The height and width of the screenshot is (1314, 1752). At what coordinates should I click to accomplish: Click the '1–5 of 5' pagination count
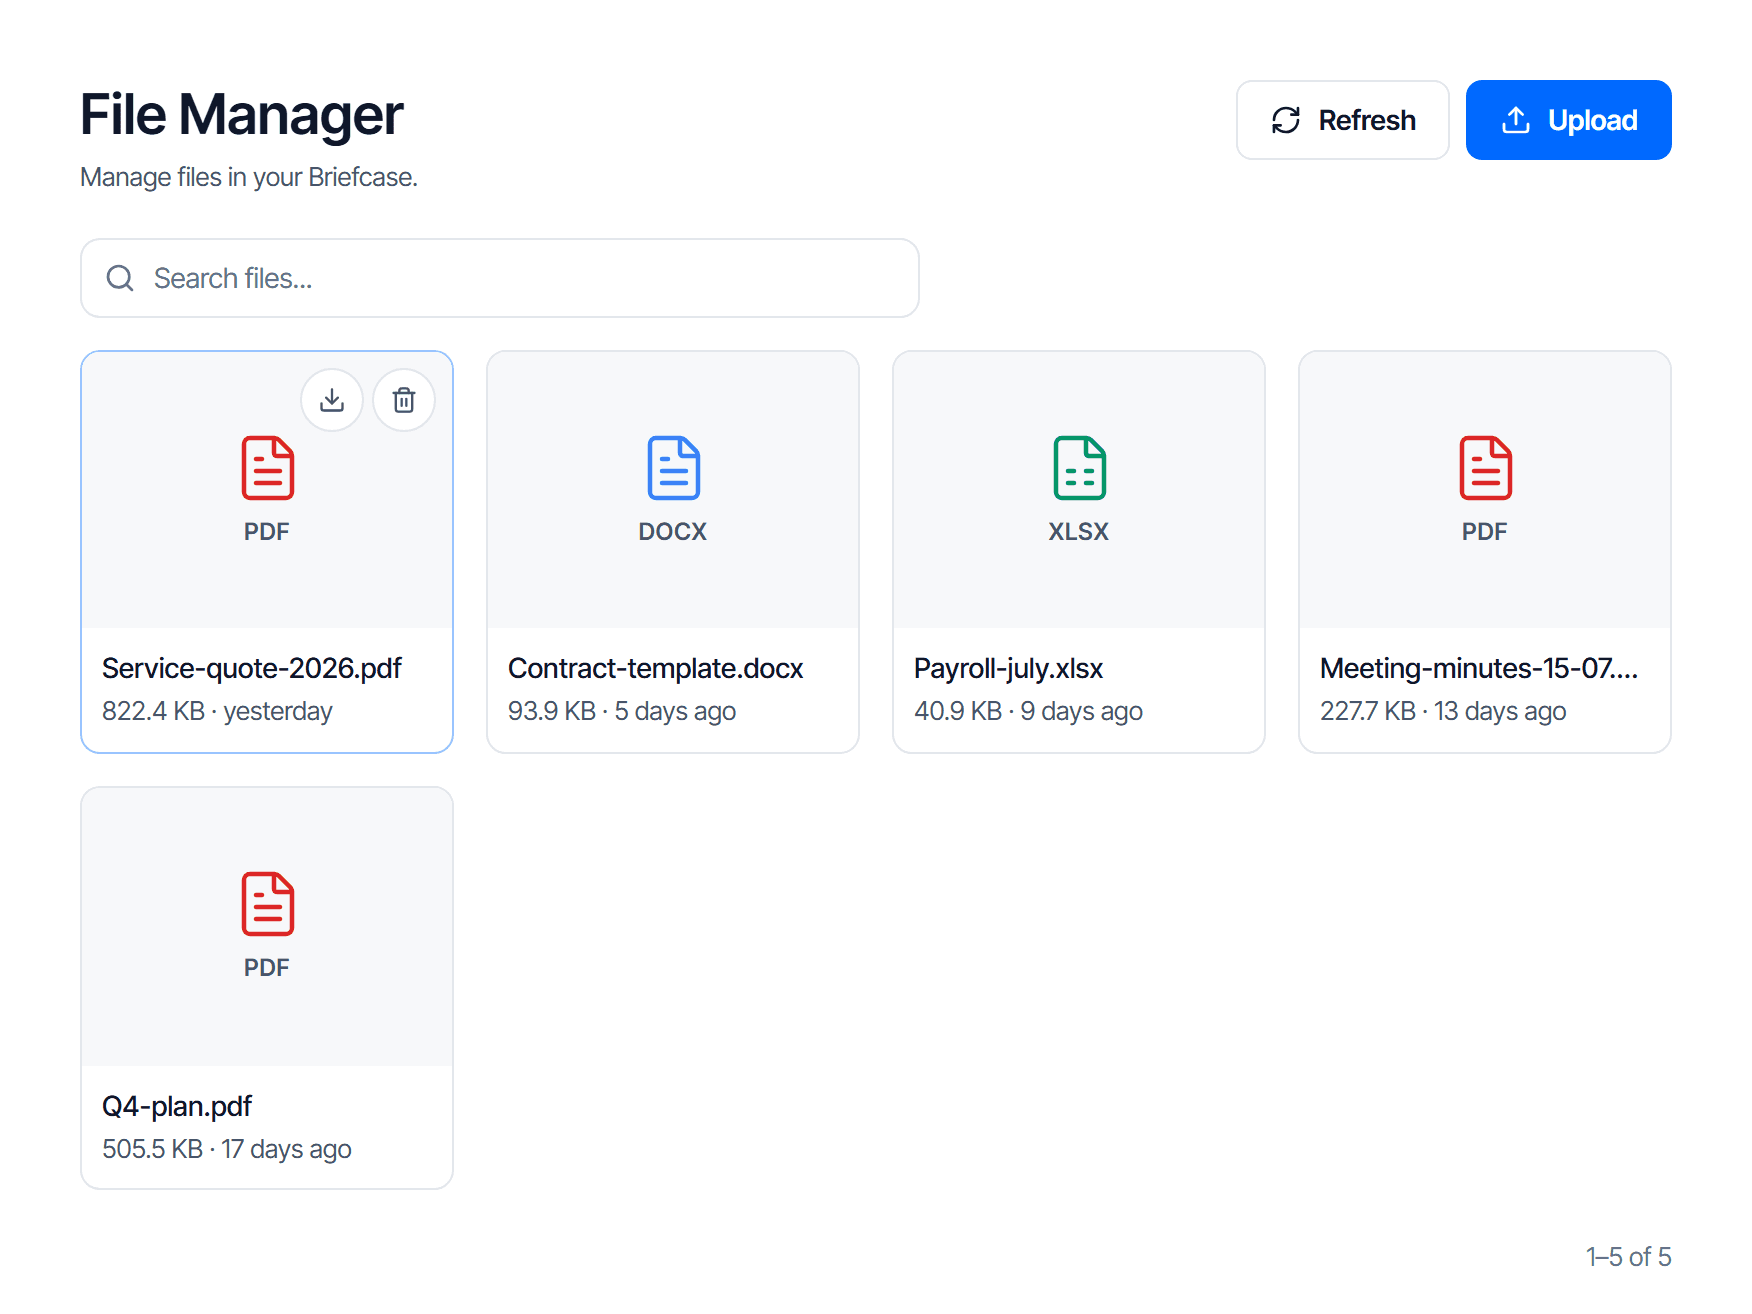pos(1628,1257)
